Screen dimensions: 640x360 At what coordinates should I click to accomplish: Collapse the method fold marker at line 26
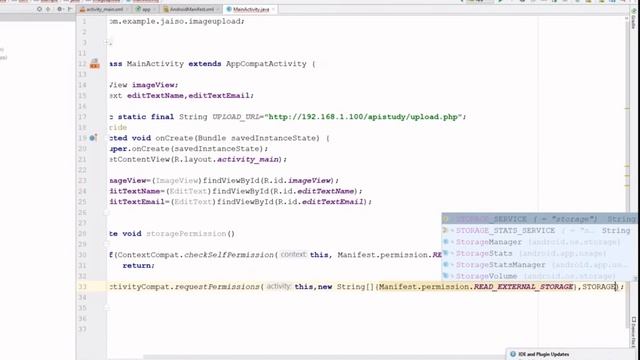pos(106,213)
